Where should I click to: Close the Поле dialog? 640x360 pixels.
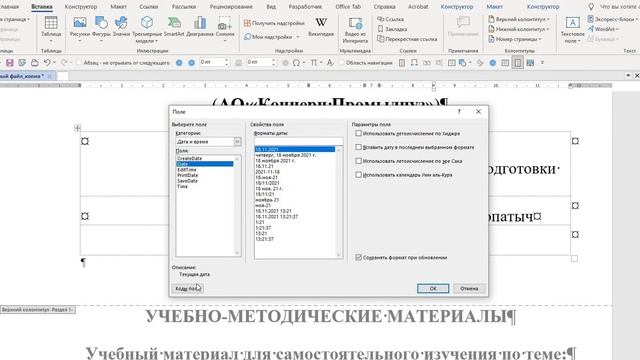478,111
